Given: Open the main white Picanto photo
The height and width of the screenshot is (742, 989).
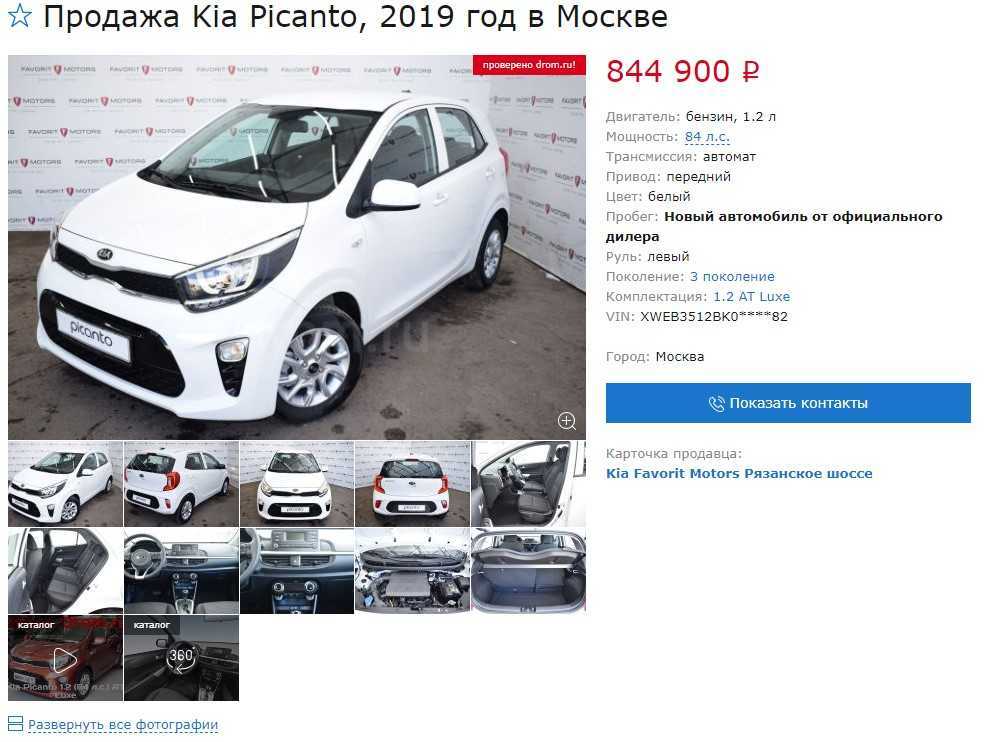Looking at the screenshot, I should pos(296,247).
